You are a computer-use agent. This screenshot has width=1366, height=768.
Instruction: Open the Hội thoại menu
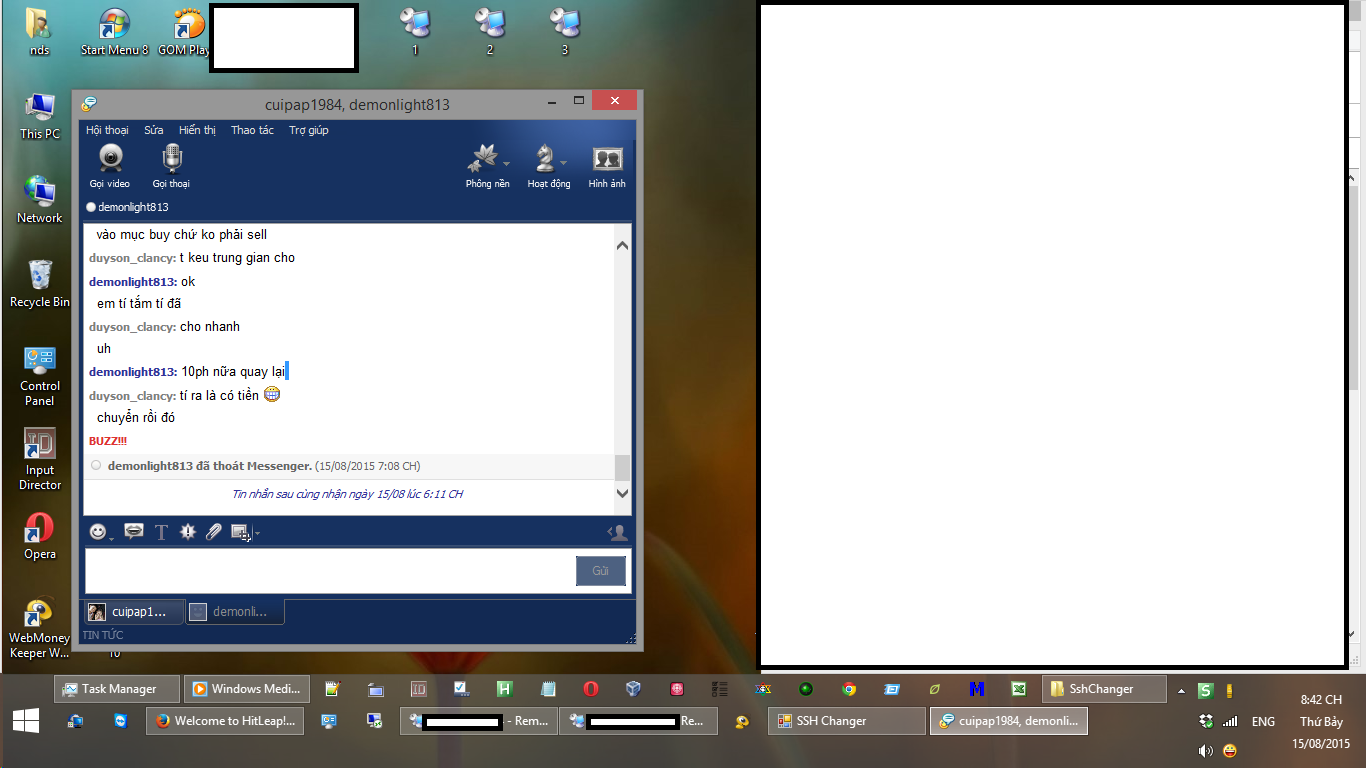tap(107, 130)
